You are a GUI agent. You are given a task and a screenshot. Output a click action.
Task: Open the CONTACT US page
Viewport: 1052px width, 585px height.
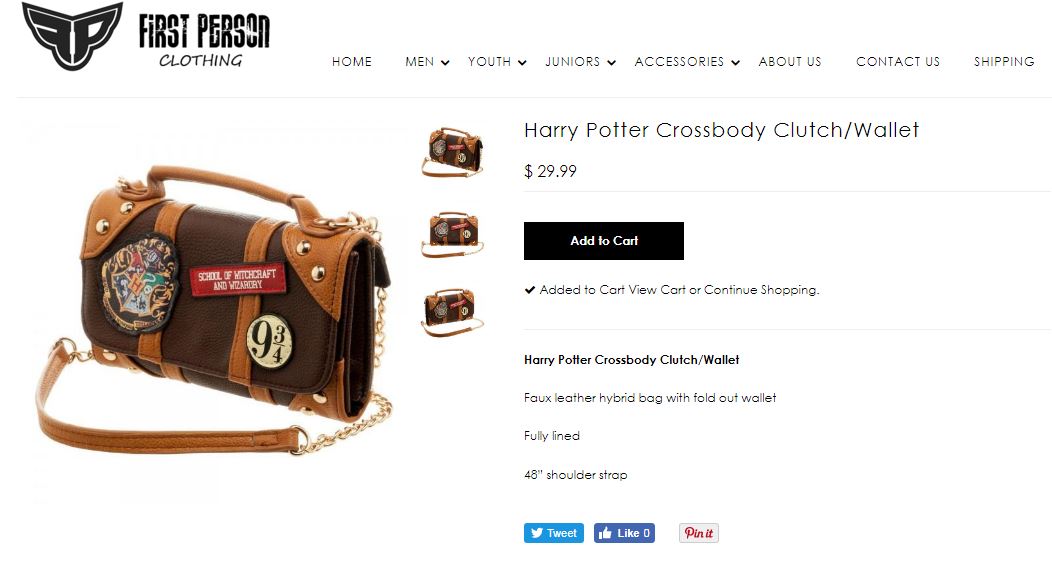pos(898,62)
